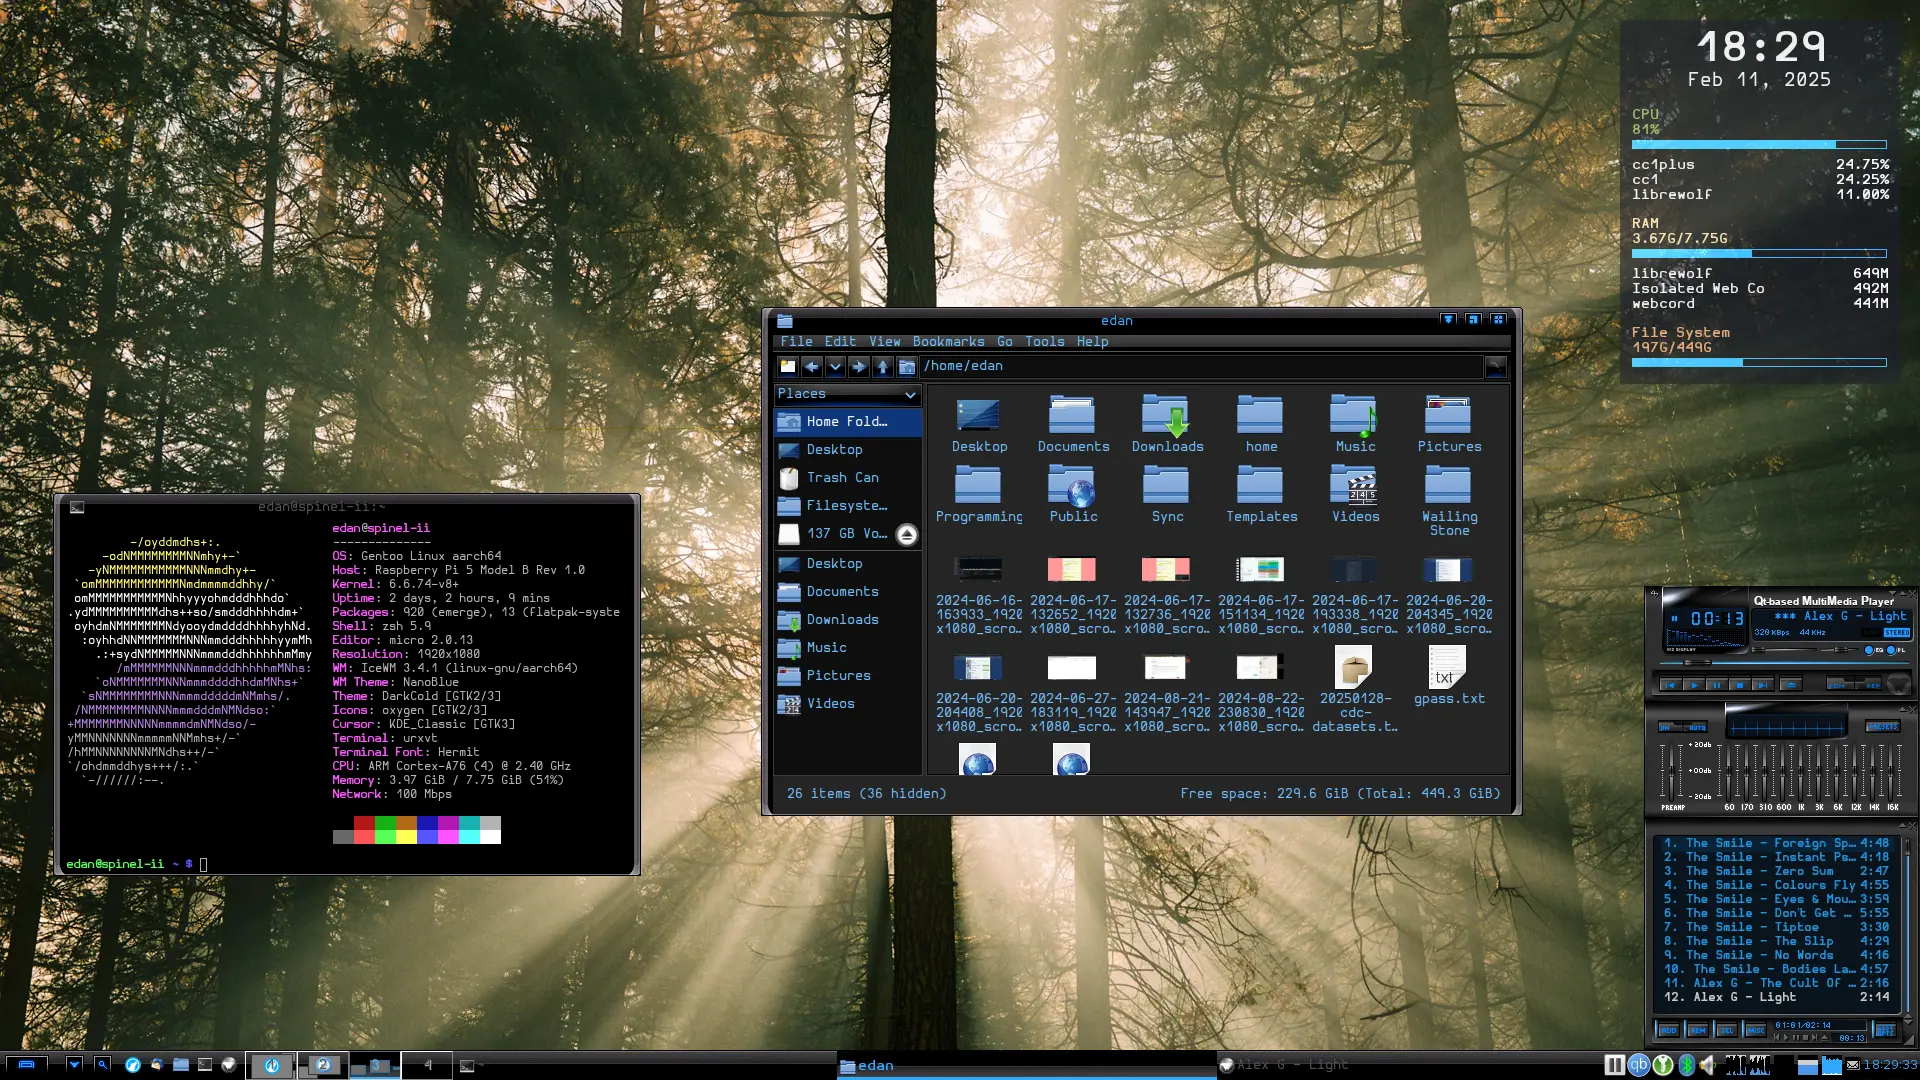Select Trash Can in places sidebar

842,478
